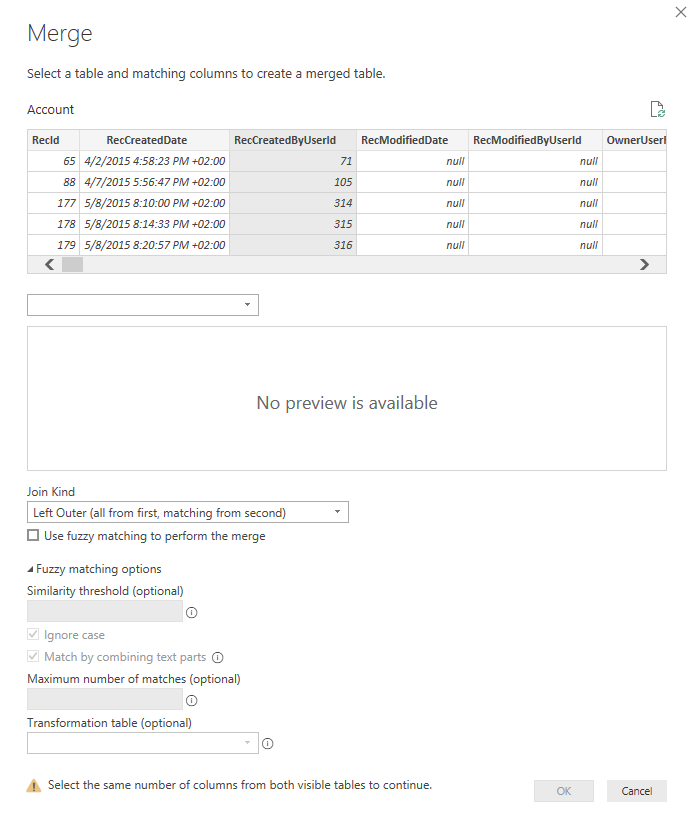Click the OK button
The height and width of the screenshot is (824, 694).
click(x=564, y=791)
